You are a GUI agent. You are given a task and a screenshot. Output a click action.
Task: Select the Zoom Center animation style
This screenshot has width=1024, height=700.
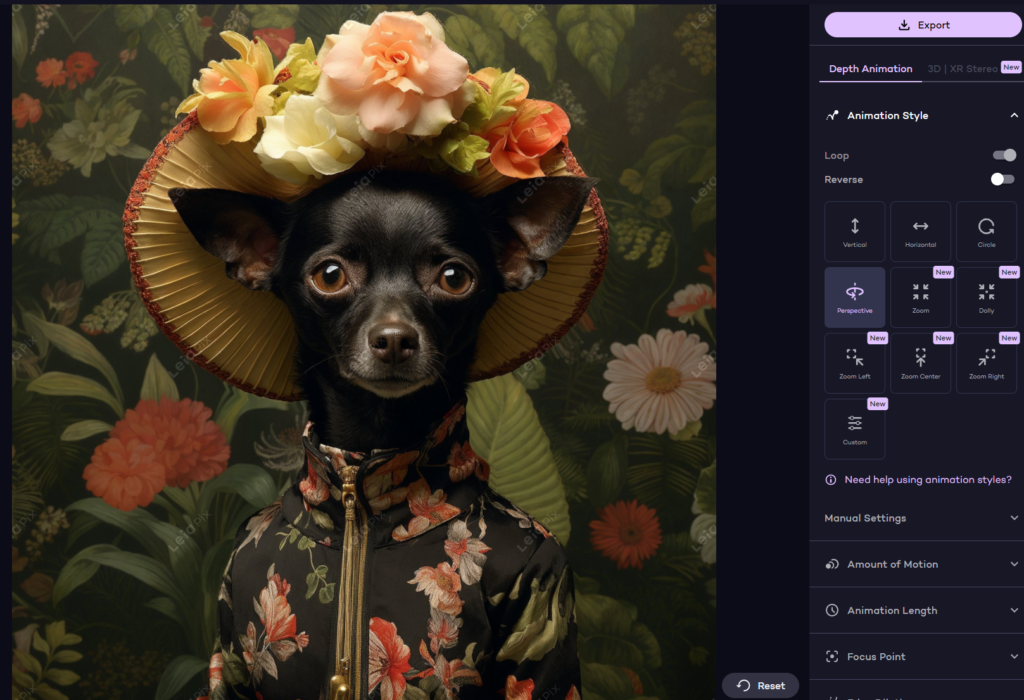[920, 363]
